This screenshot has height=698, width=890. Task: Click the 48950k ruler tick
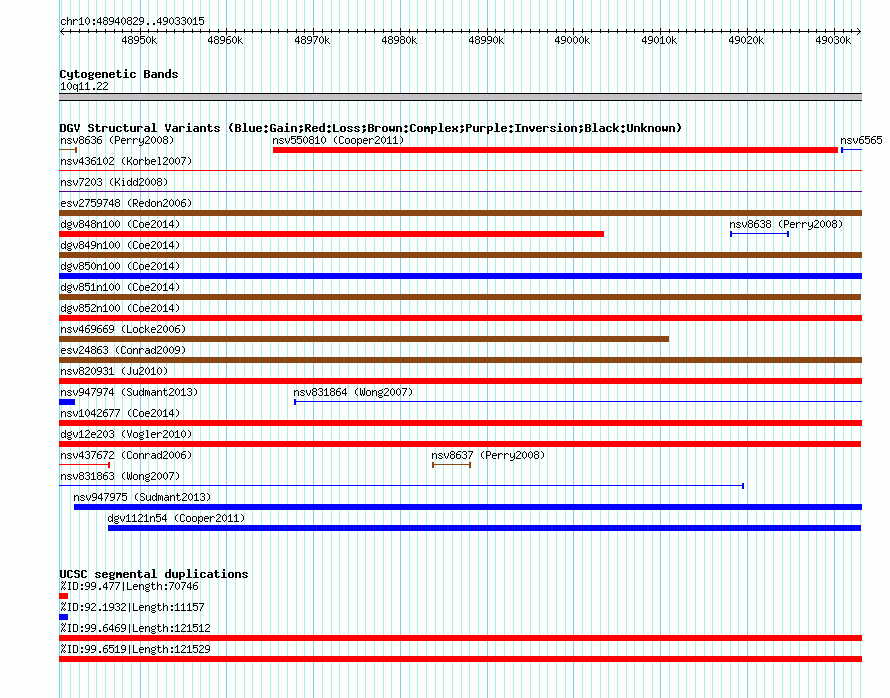tap(139, 40)
